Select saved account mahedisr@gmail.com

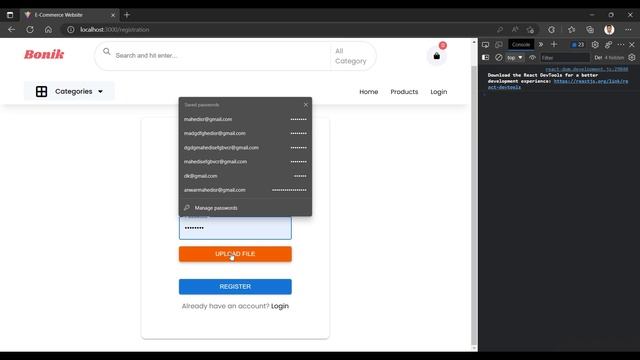[245, 119]
